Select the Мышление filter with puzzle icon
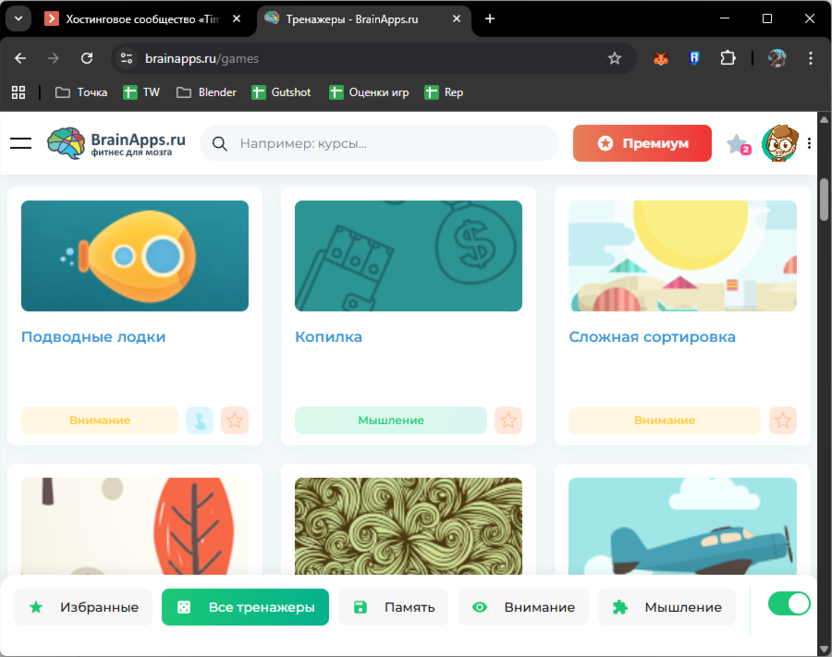Viewport: 832px width, 657px height. 666,606
